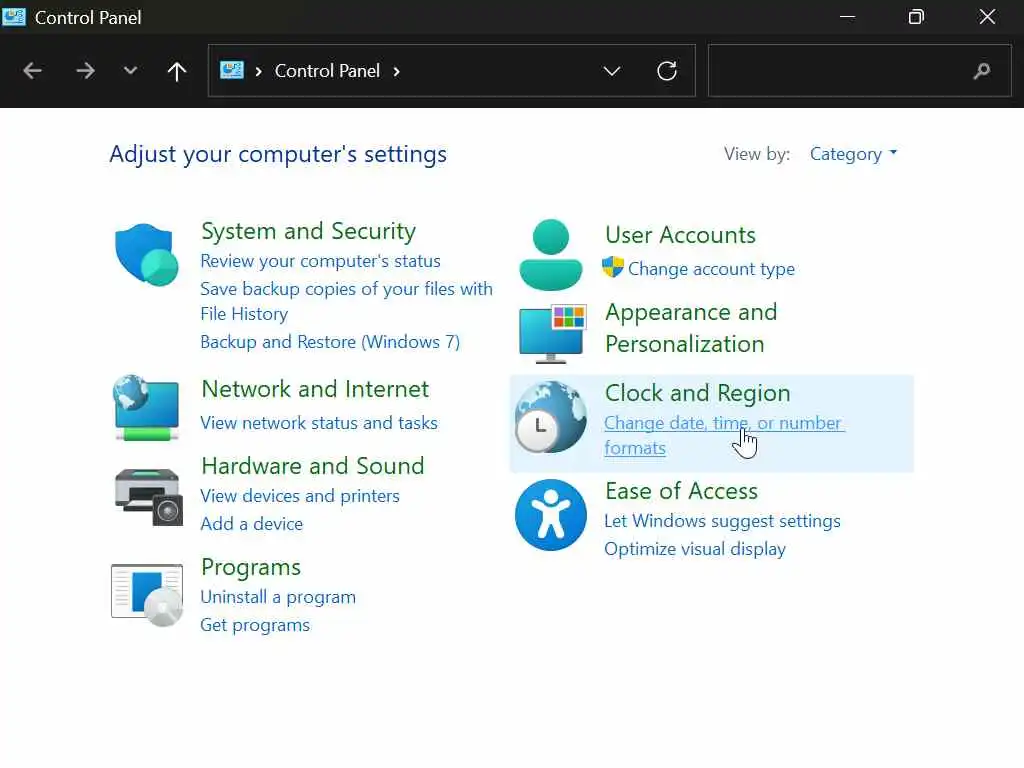The height and width of the screenshot is (768, 1024).
Task: Open Programs heading
Action: 251,568
